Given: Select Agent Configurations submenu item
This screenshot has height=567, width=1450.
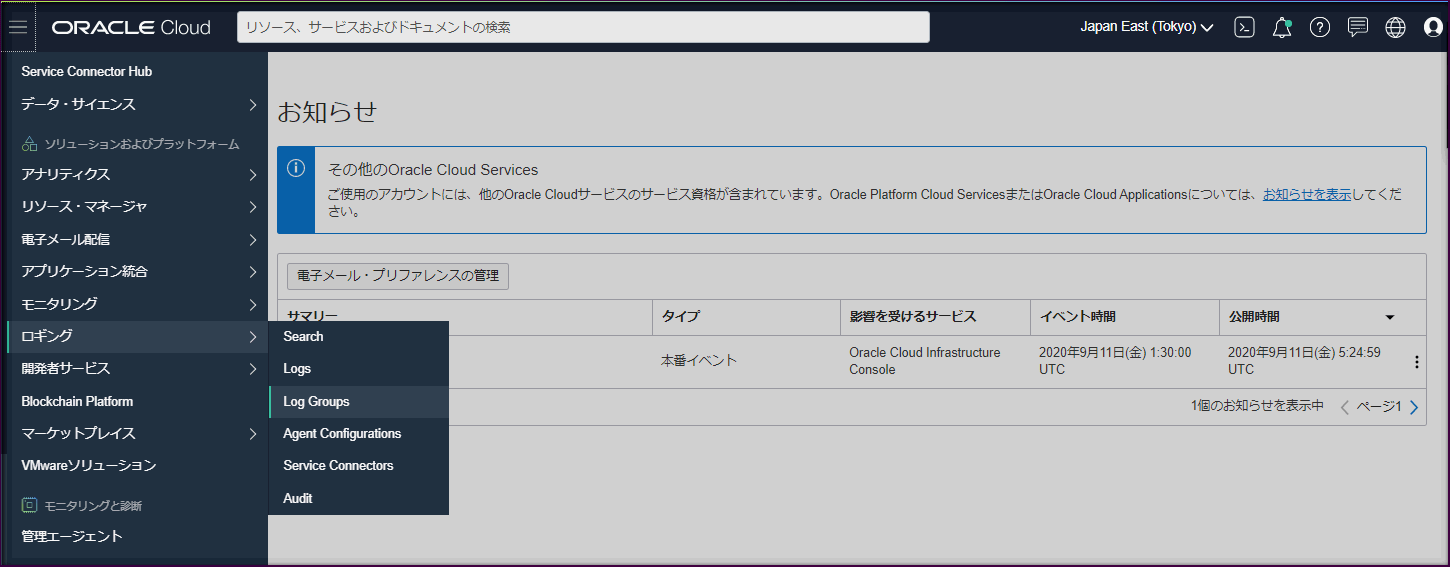Looking at the screenshot, I should 358,434.
